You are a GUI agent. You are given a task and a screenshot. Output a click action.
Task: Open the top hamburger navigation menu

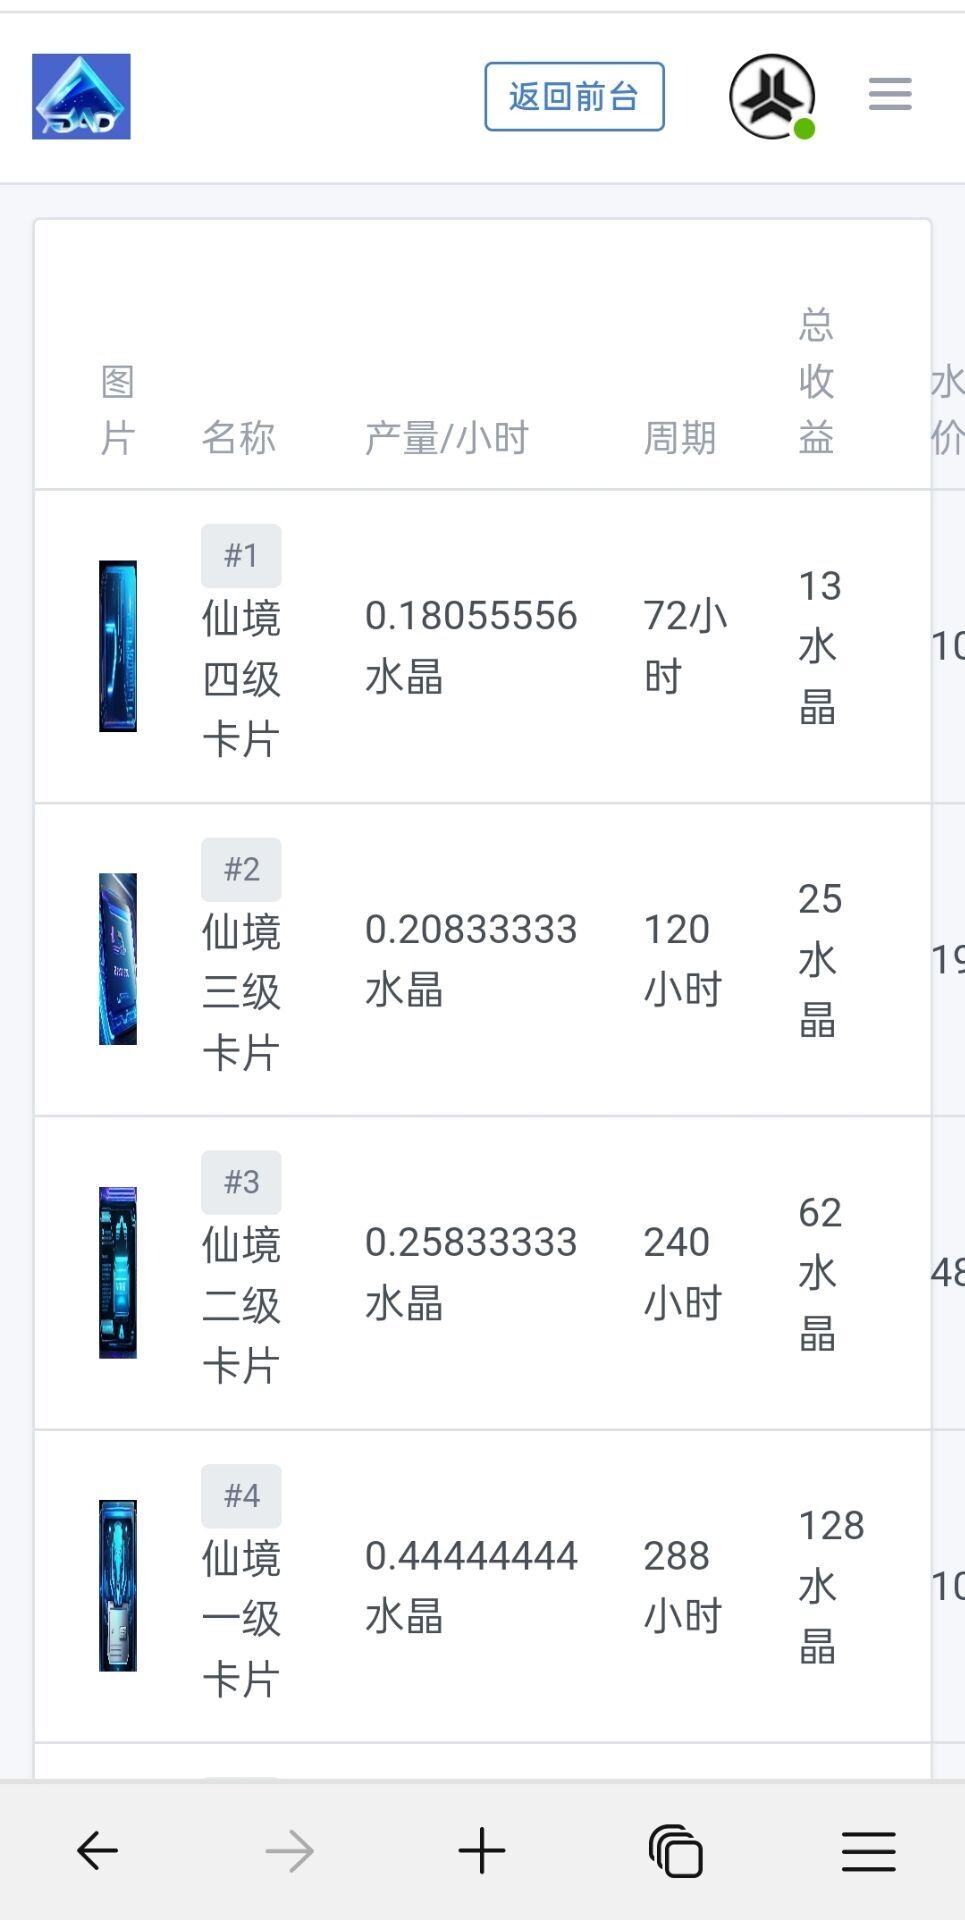(x=889, y=95)
